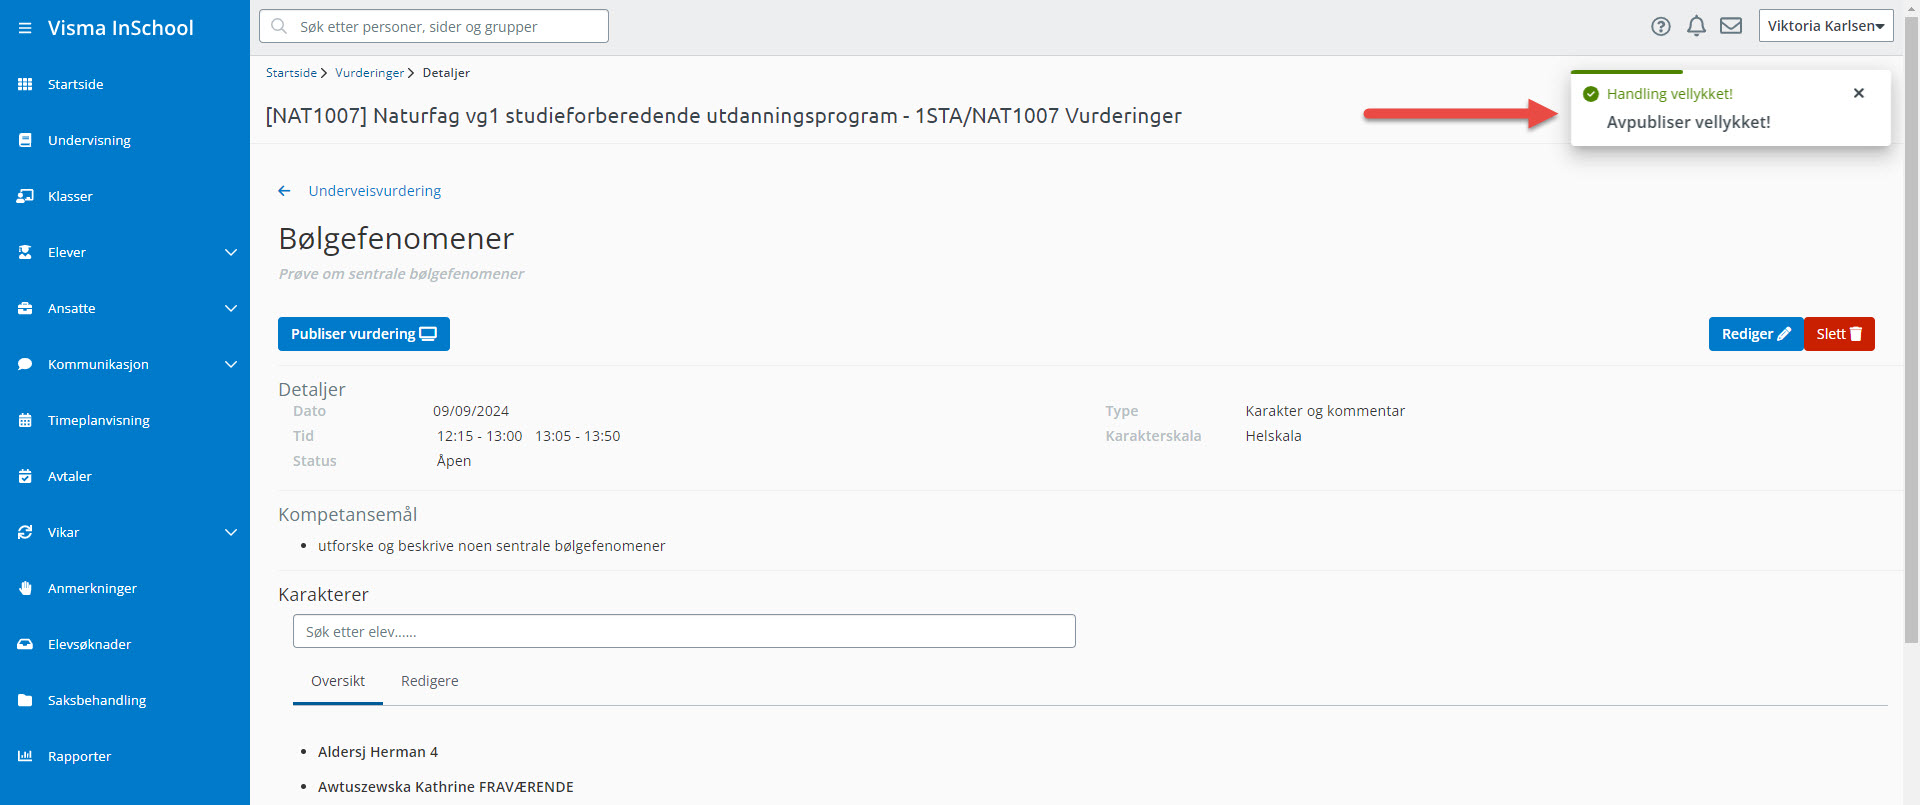Click the Elever student icon
This screenshot has height=805, width=1920.
25,252
